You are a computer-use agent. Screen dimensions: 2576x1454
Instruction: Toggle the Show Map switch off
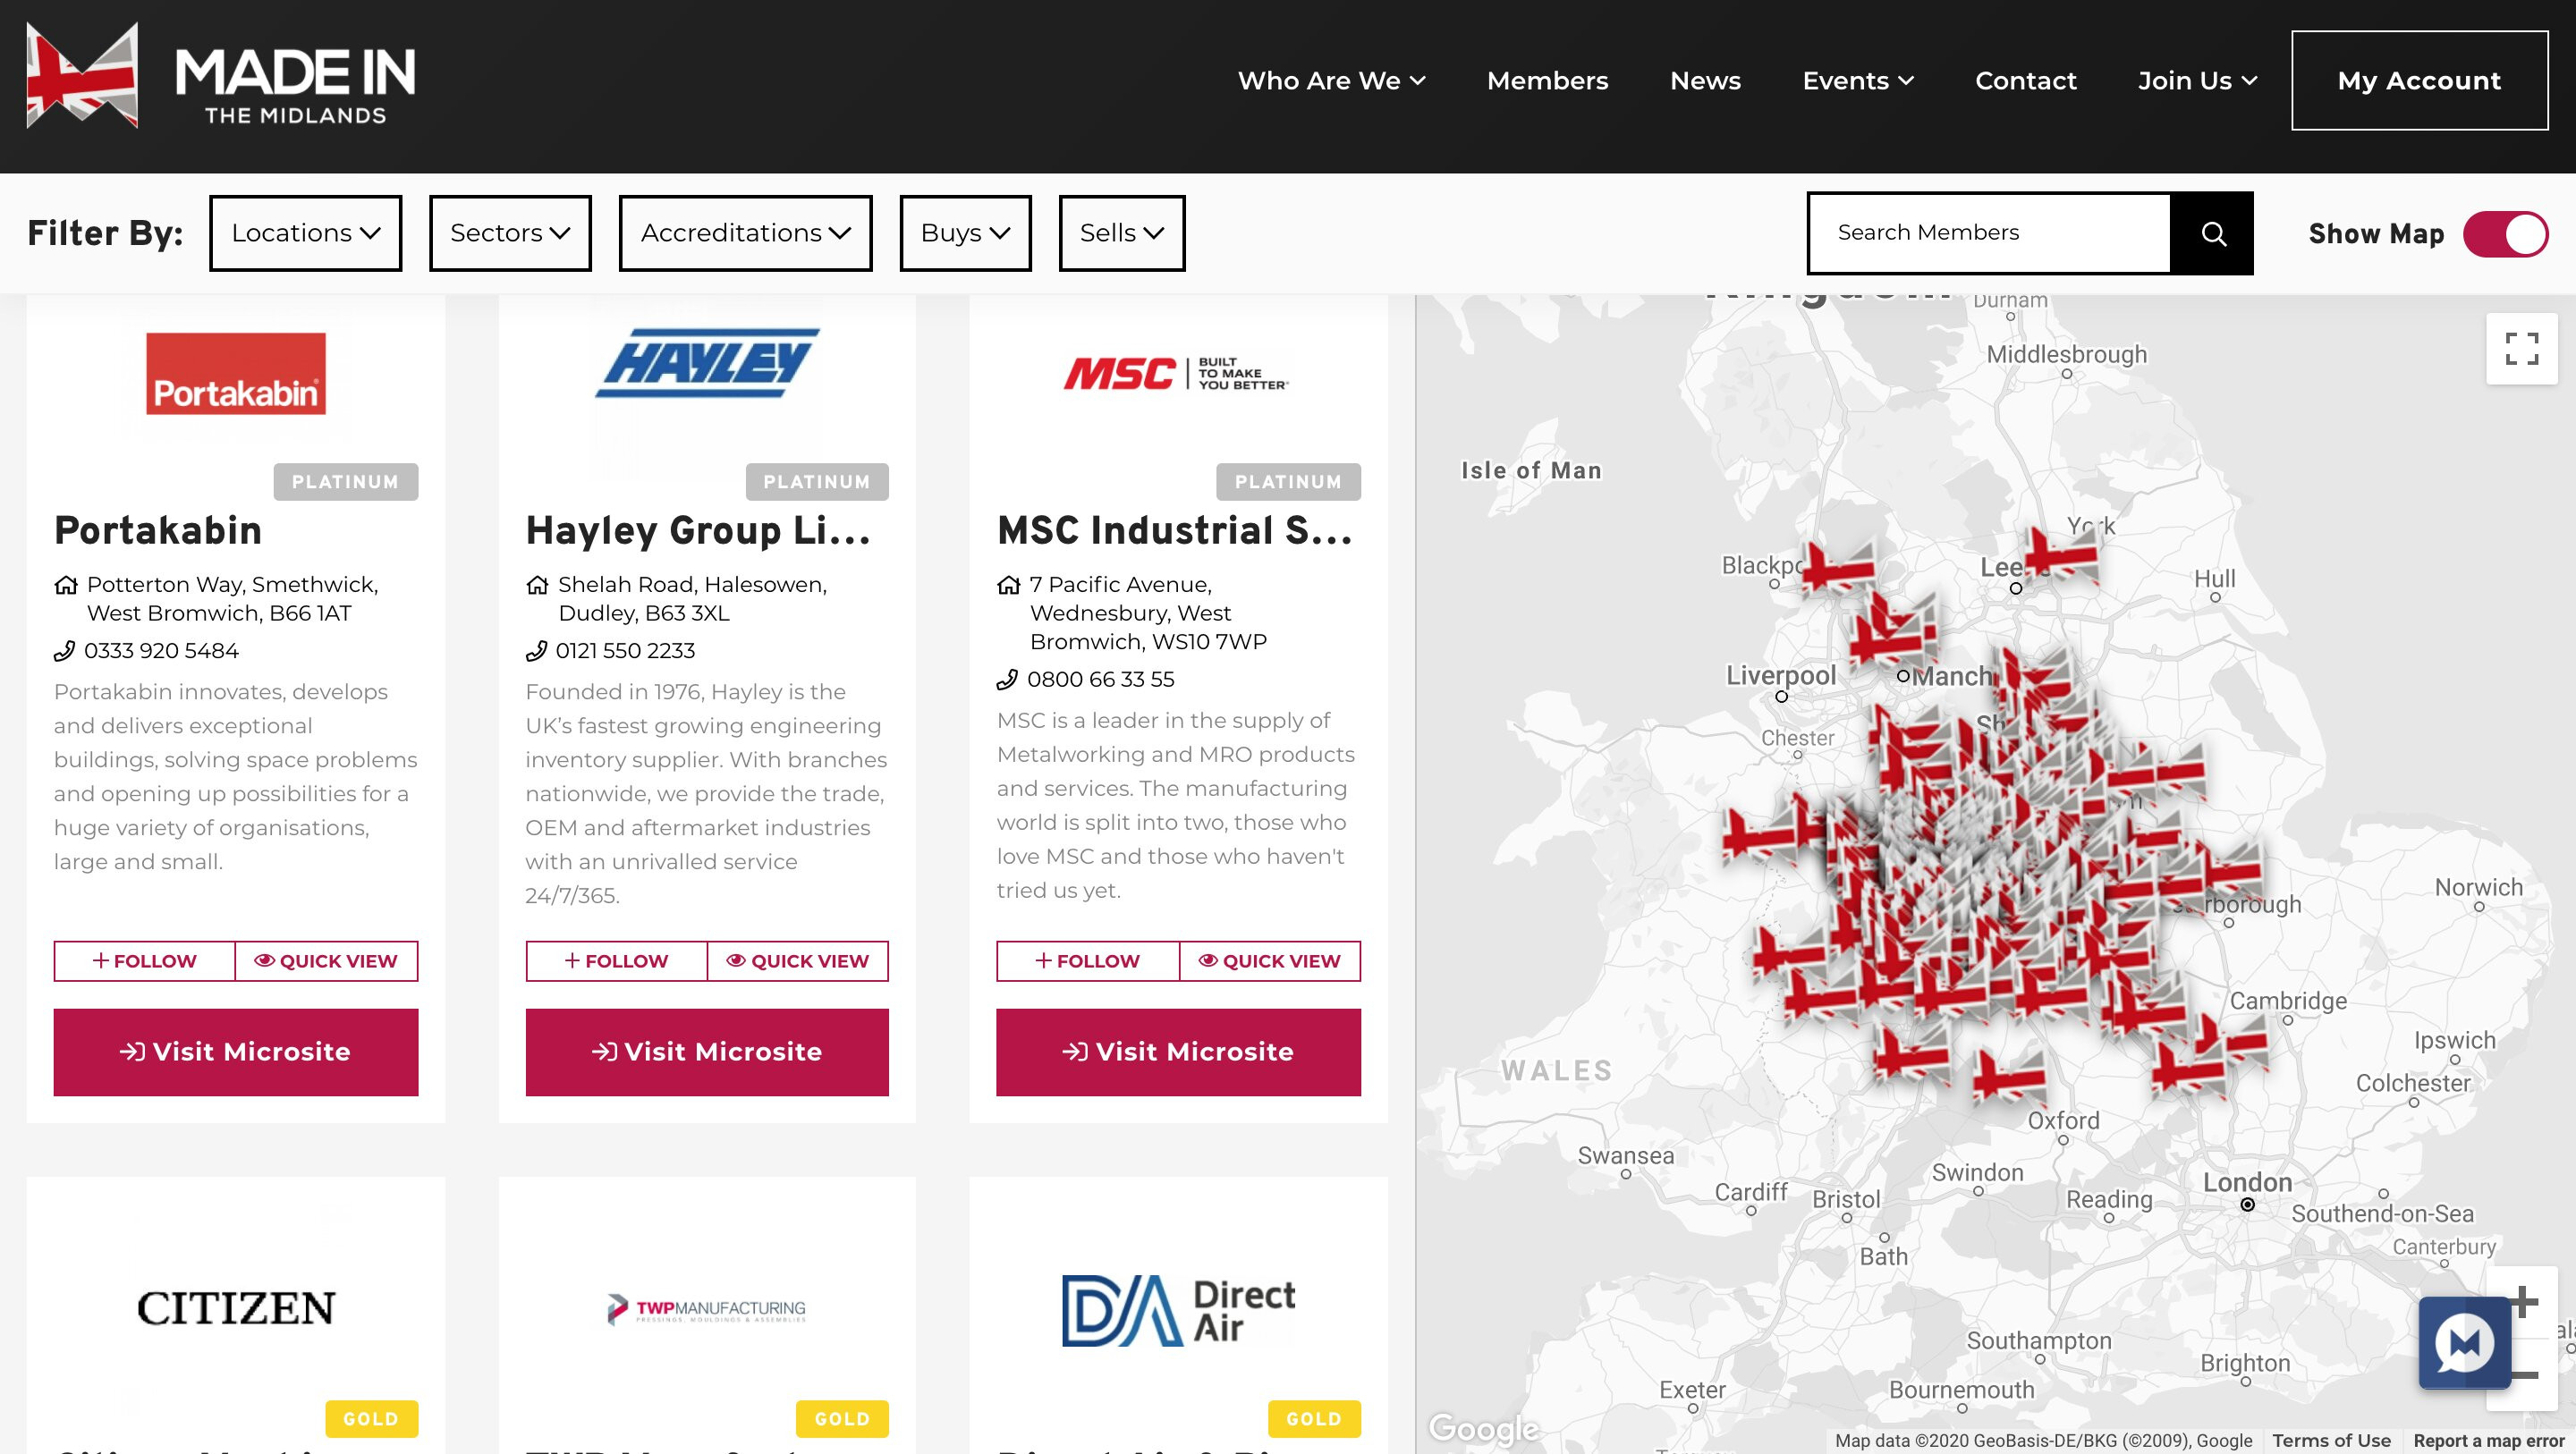coord(2505,234)
